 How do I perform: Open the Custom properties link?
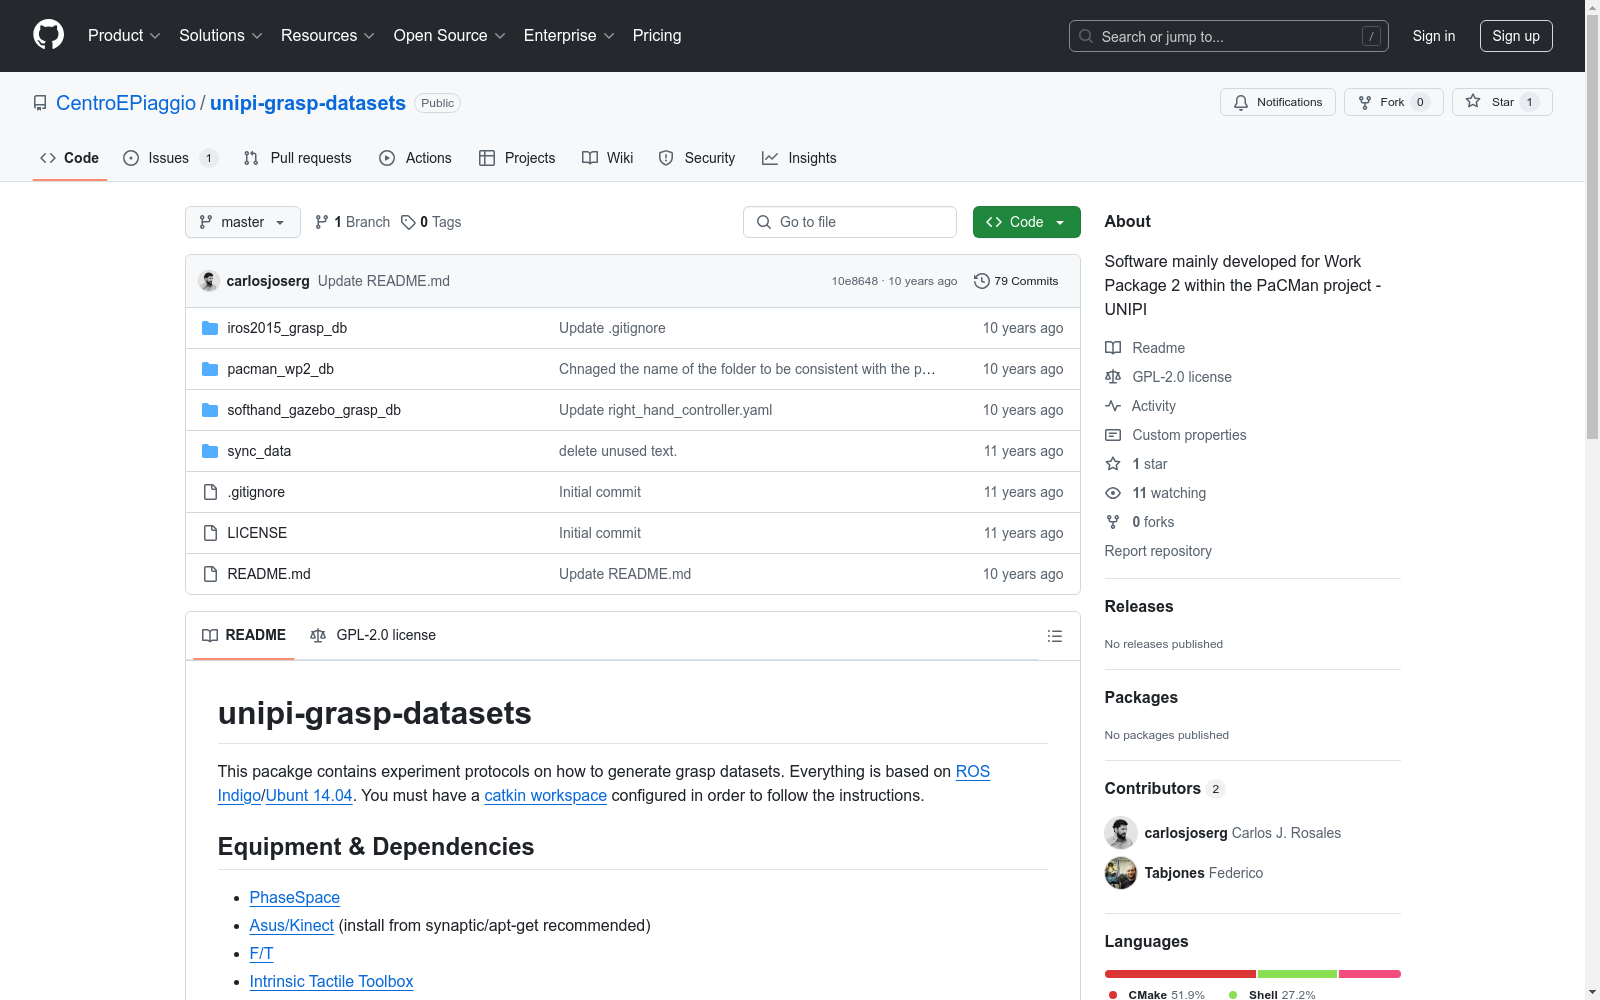click(1189, 435)
